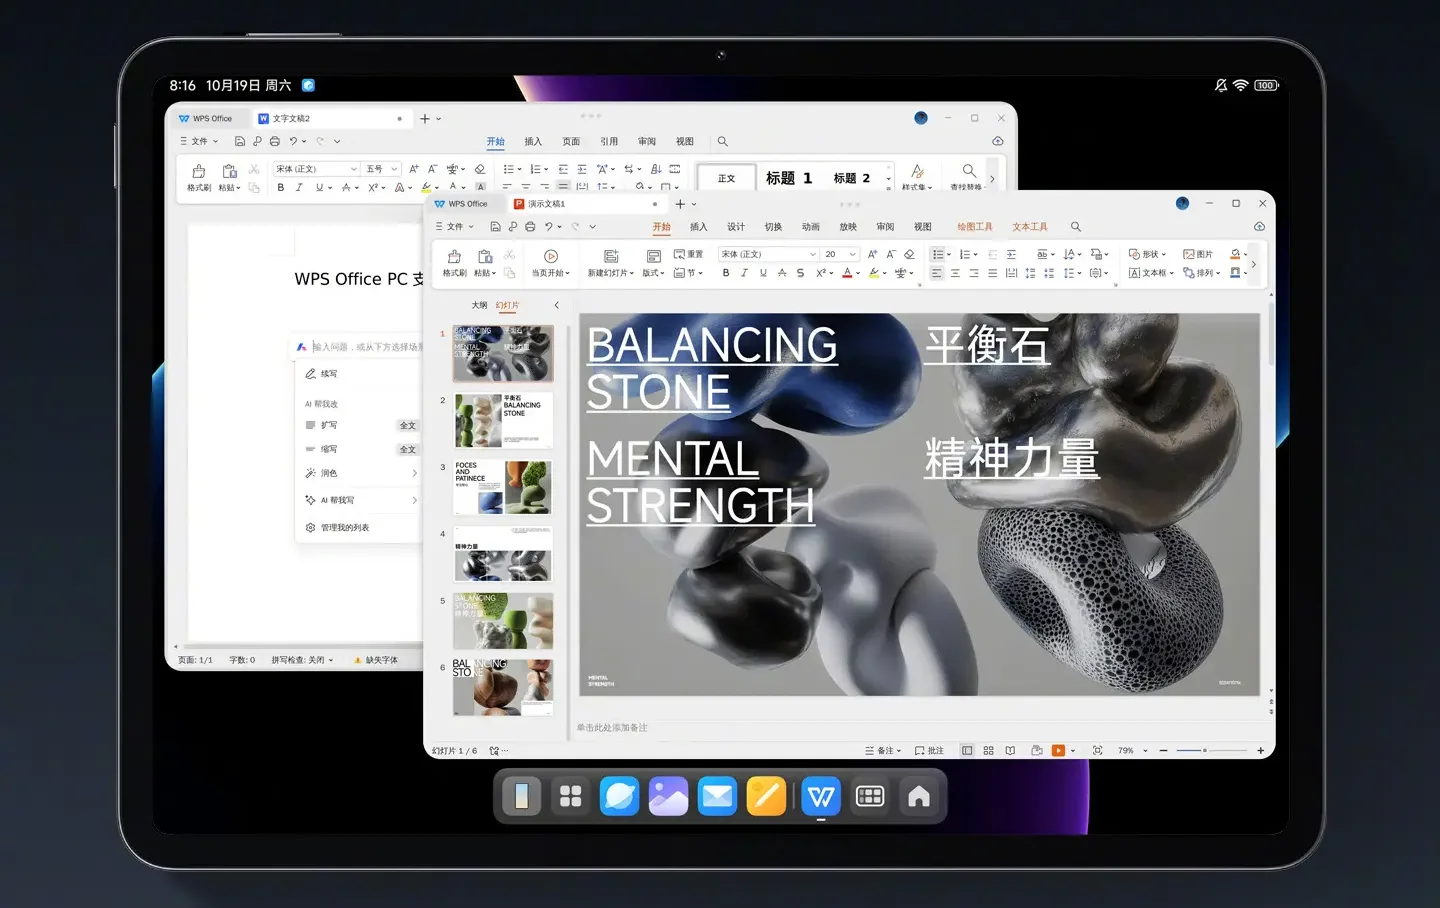Toggle Bold in the presentation ribbon
The height and width of the screenshot is (908, 1440).
(726, 273)
